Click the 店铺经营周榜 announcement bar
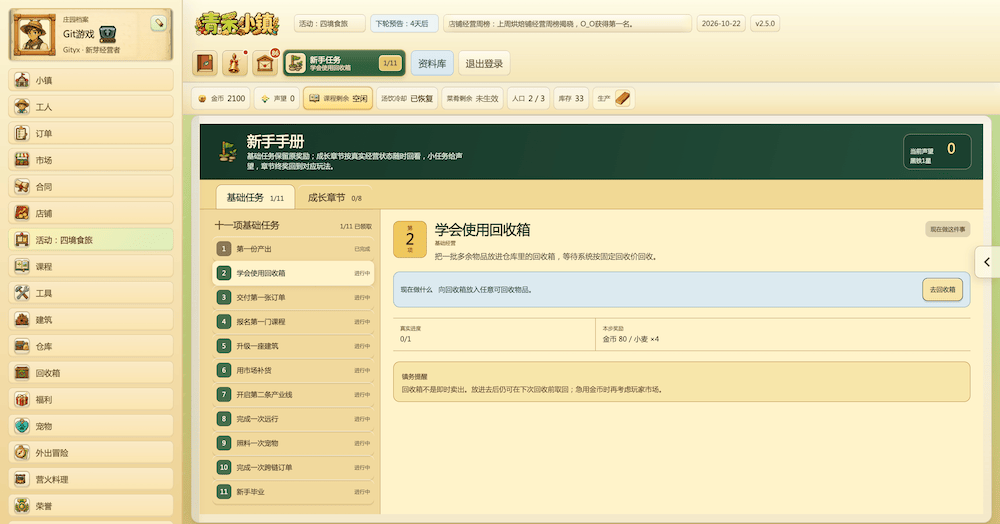This screenshot has height=524, width=1000. pos(568,24)
